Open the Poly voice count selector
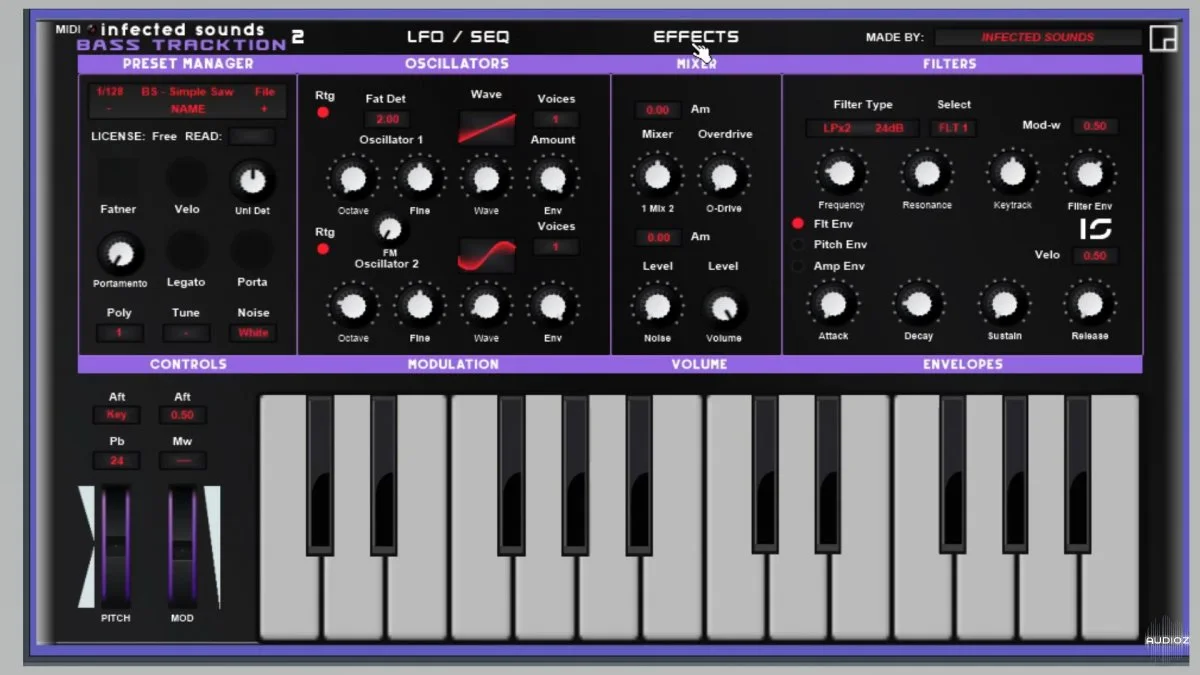Viewport: 1200px width, 675px height. 119,333
